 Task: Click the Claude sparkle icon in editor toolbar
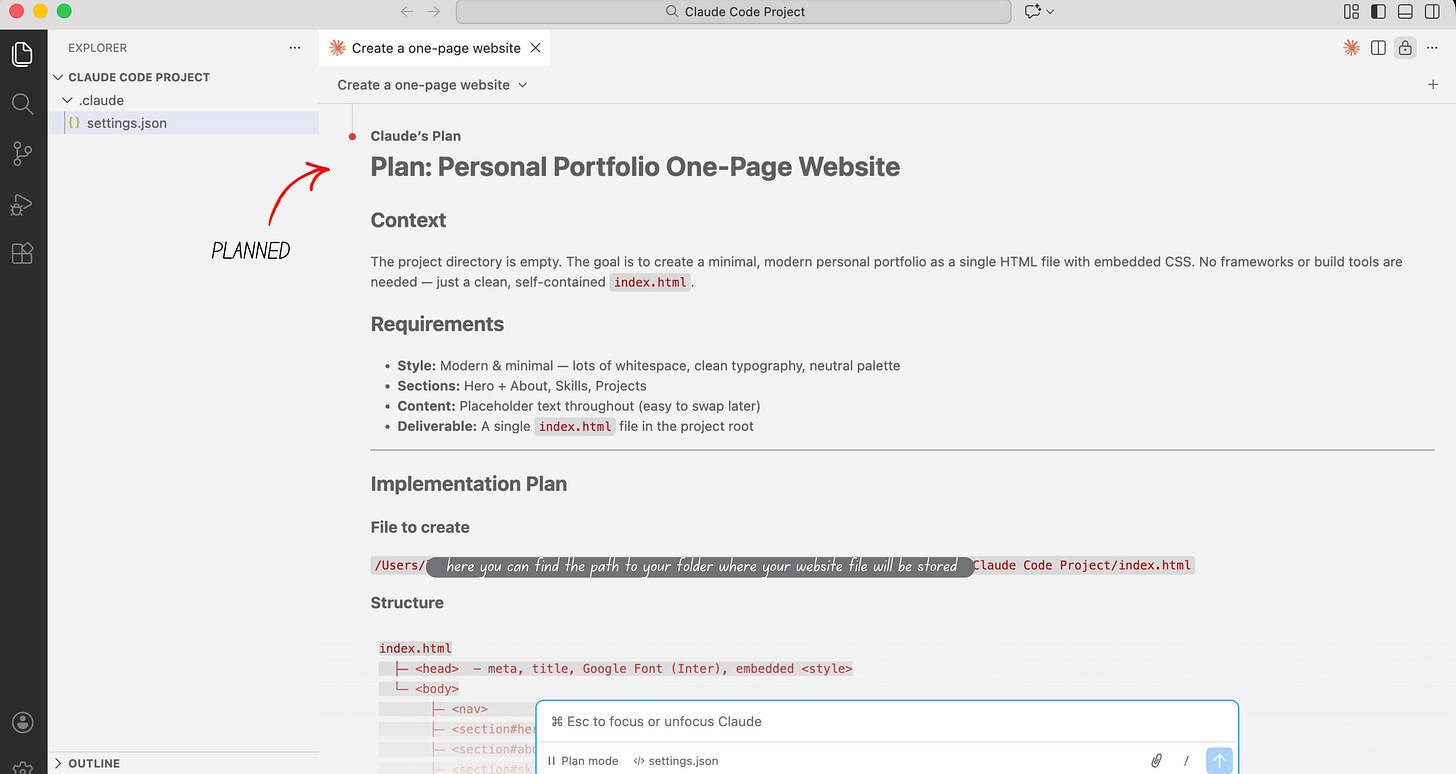[x=1351, y=47]
